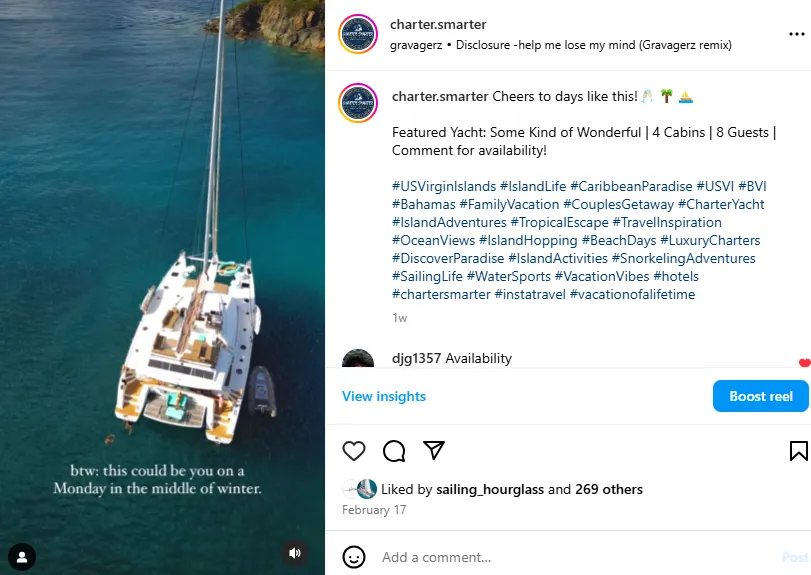Open View insights link
The width and height of the screenshot is (811, 575).
[x=384, y=396]
